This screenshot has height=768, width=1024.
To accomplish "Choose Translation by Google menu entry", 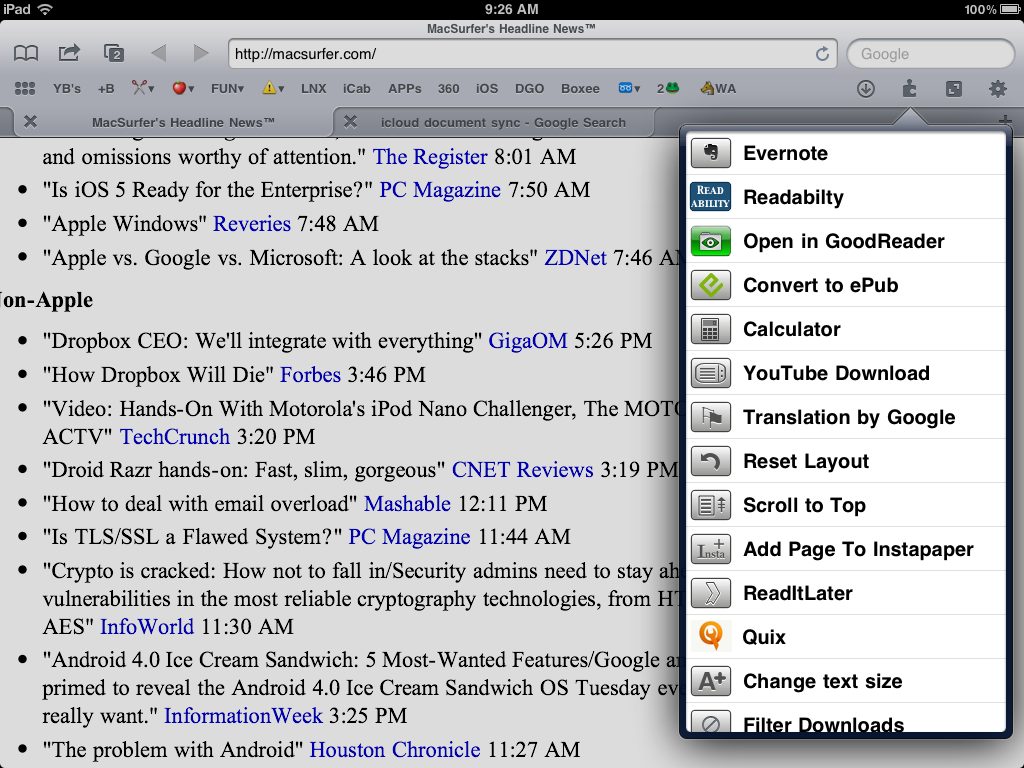I will pyautogui.click(x=846, y=417).
